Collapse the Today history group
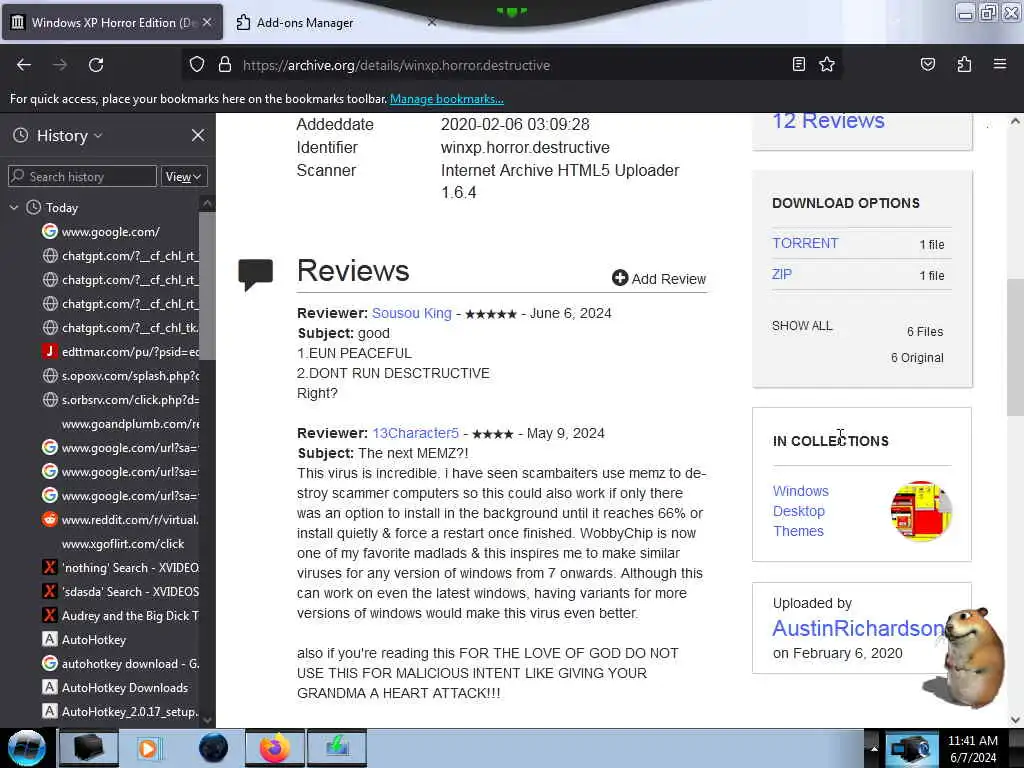1024x768 pixels. coord(14,208)
